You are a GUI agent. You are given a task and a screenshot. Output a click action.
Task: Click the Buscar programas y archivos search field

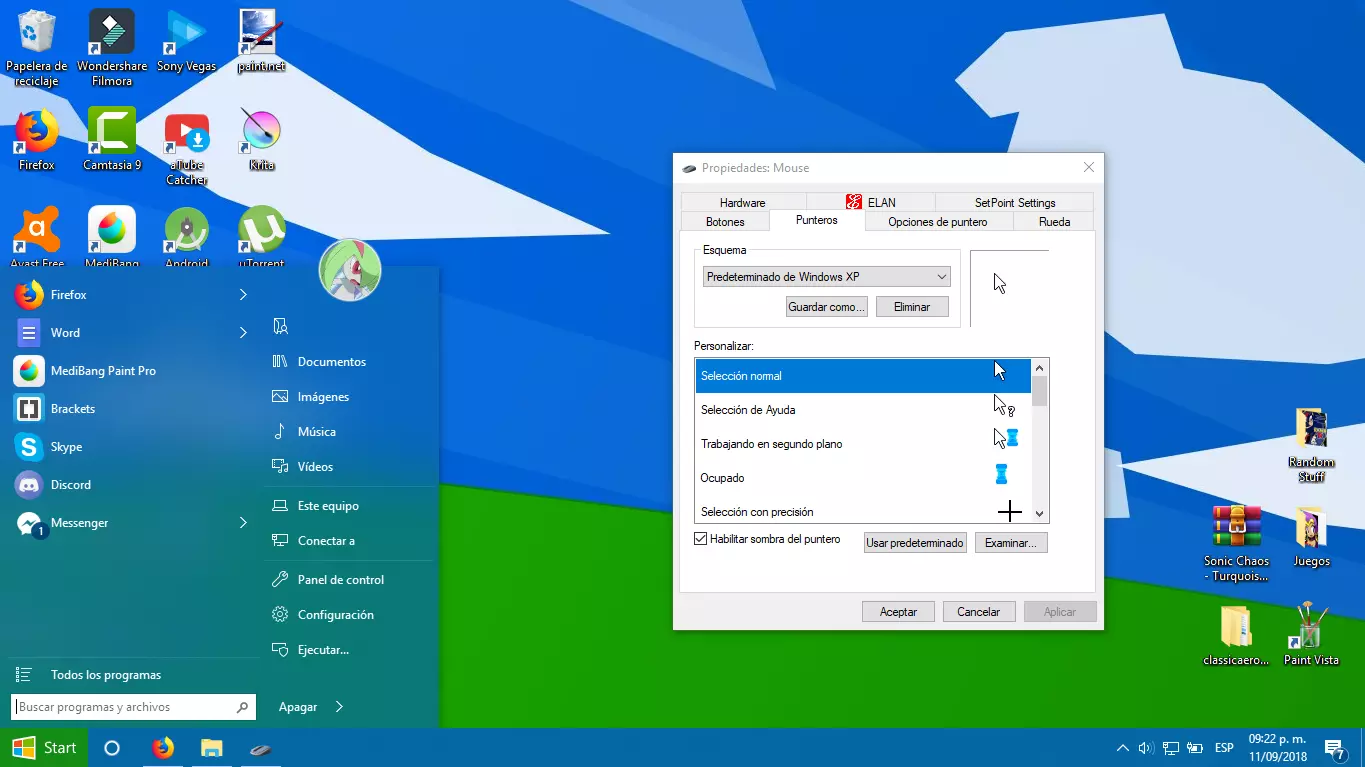coord(126,707)
